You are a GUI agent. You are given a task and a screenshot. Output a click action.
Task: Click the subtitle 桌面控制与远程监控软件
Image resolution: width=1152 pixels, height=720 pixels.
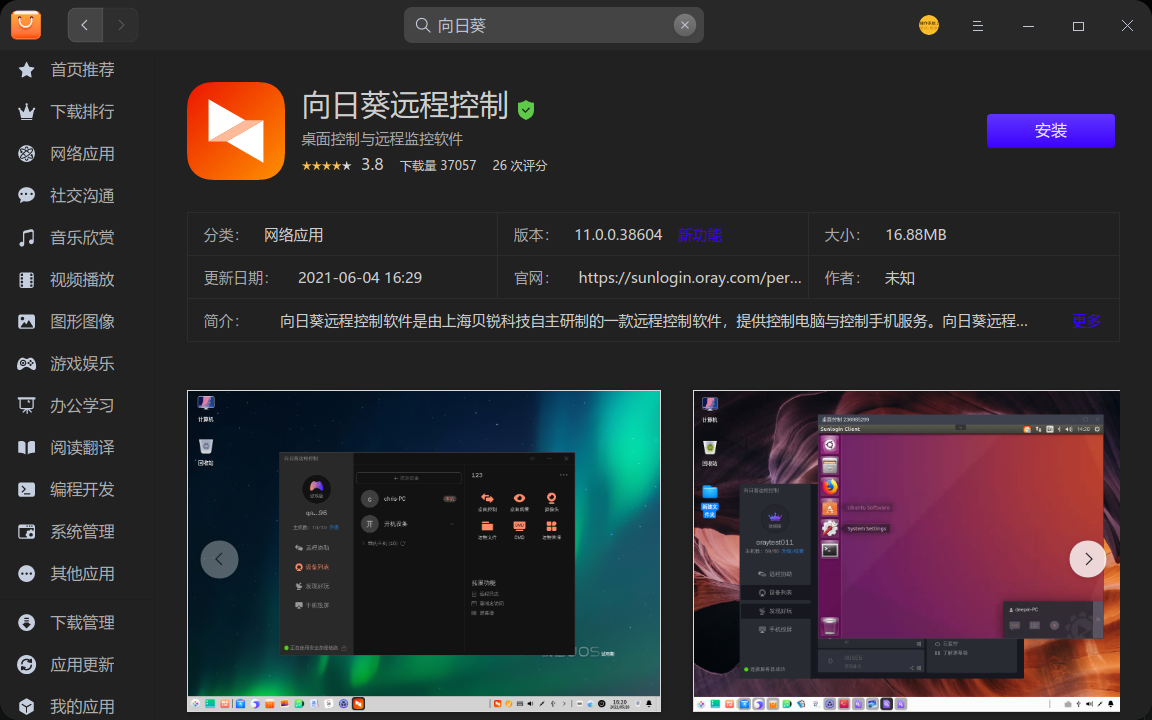click(x=382, y=139)
